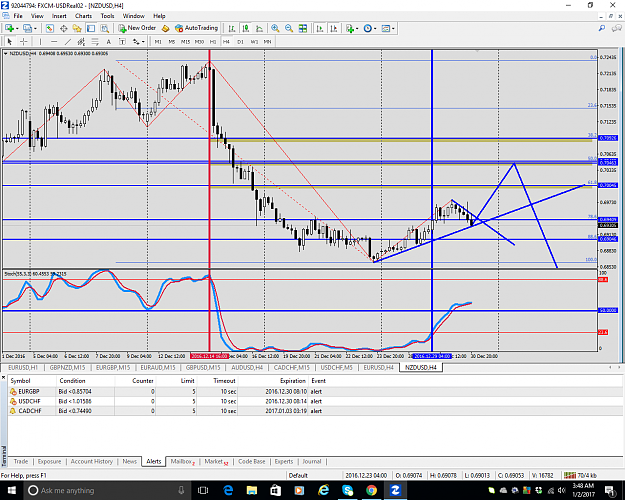Open the Profiles toolbar icon
This screenshot has width=625, height=500.
point(28,28)
